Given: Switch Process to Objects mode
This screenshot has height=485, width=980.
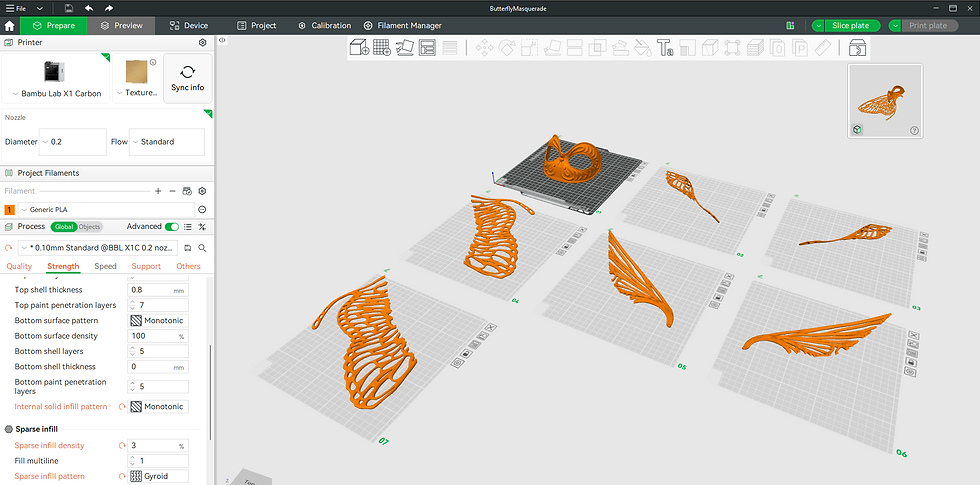Looking at the screenshot, I should pos(89,227).
